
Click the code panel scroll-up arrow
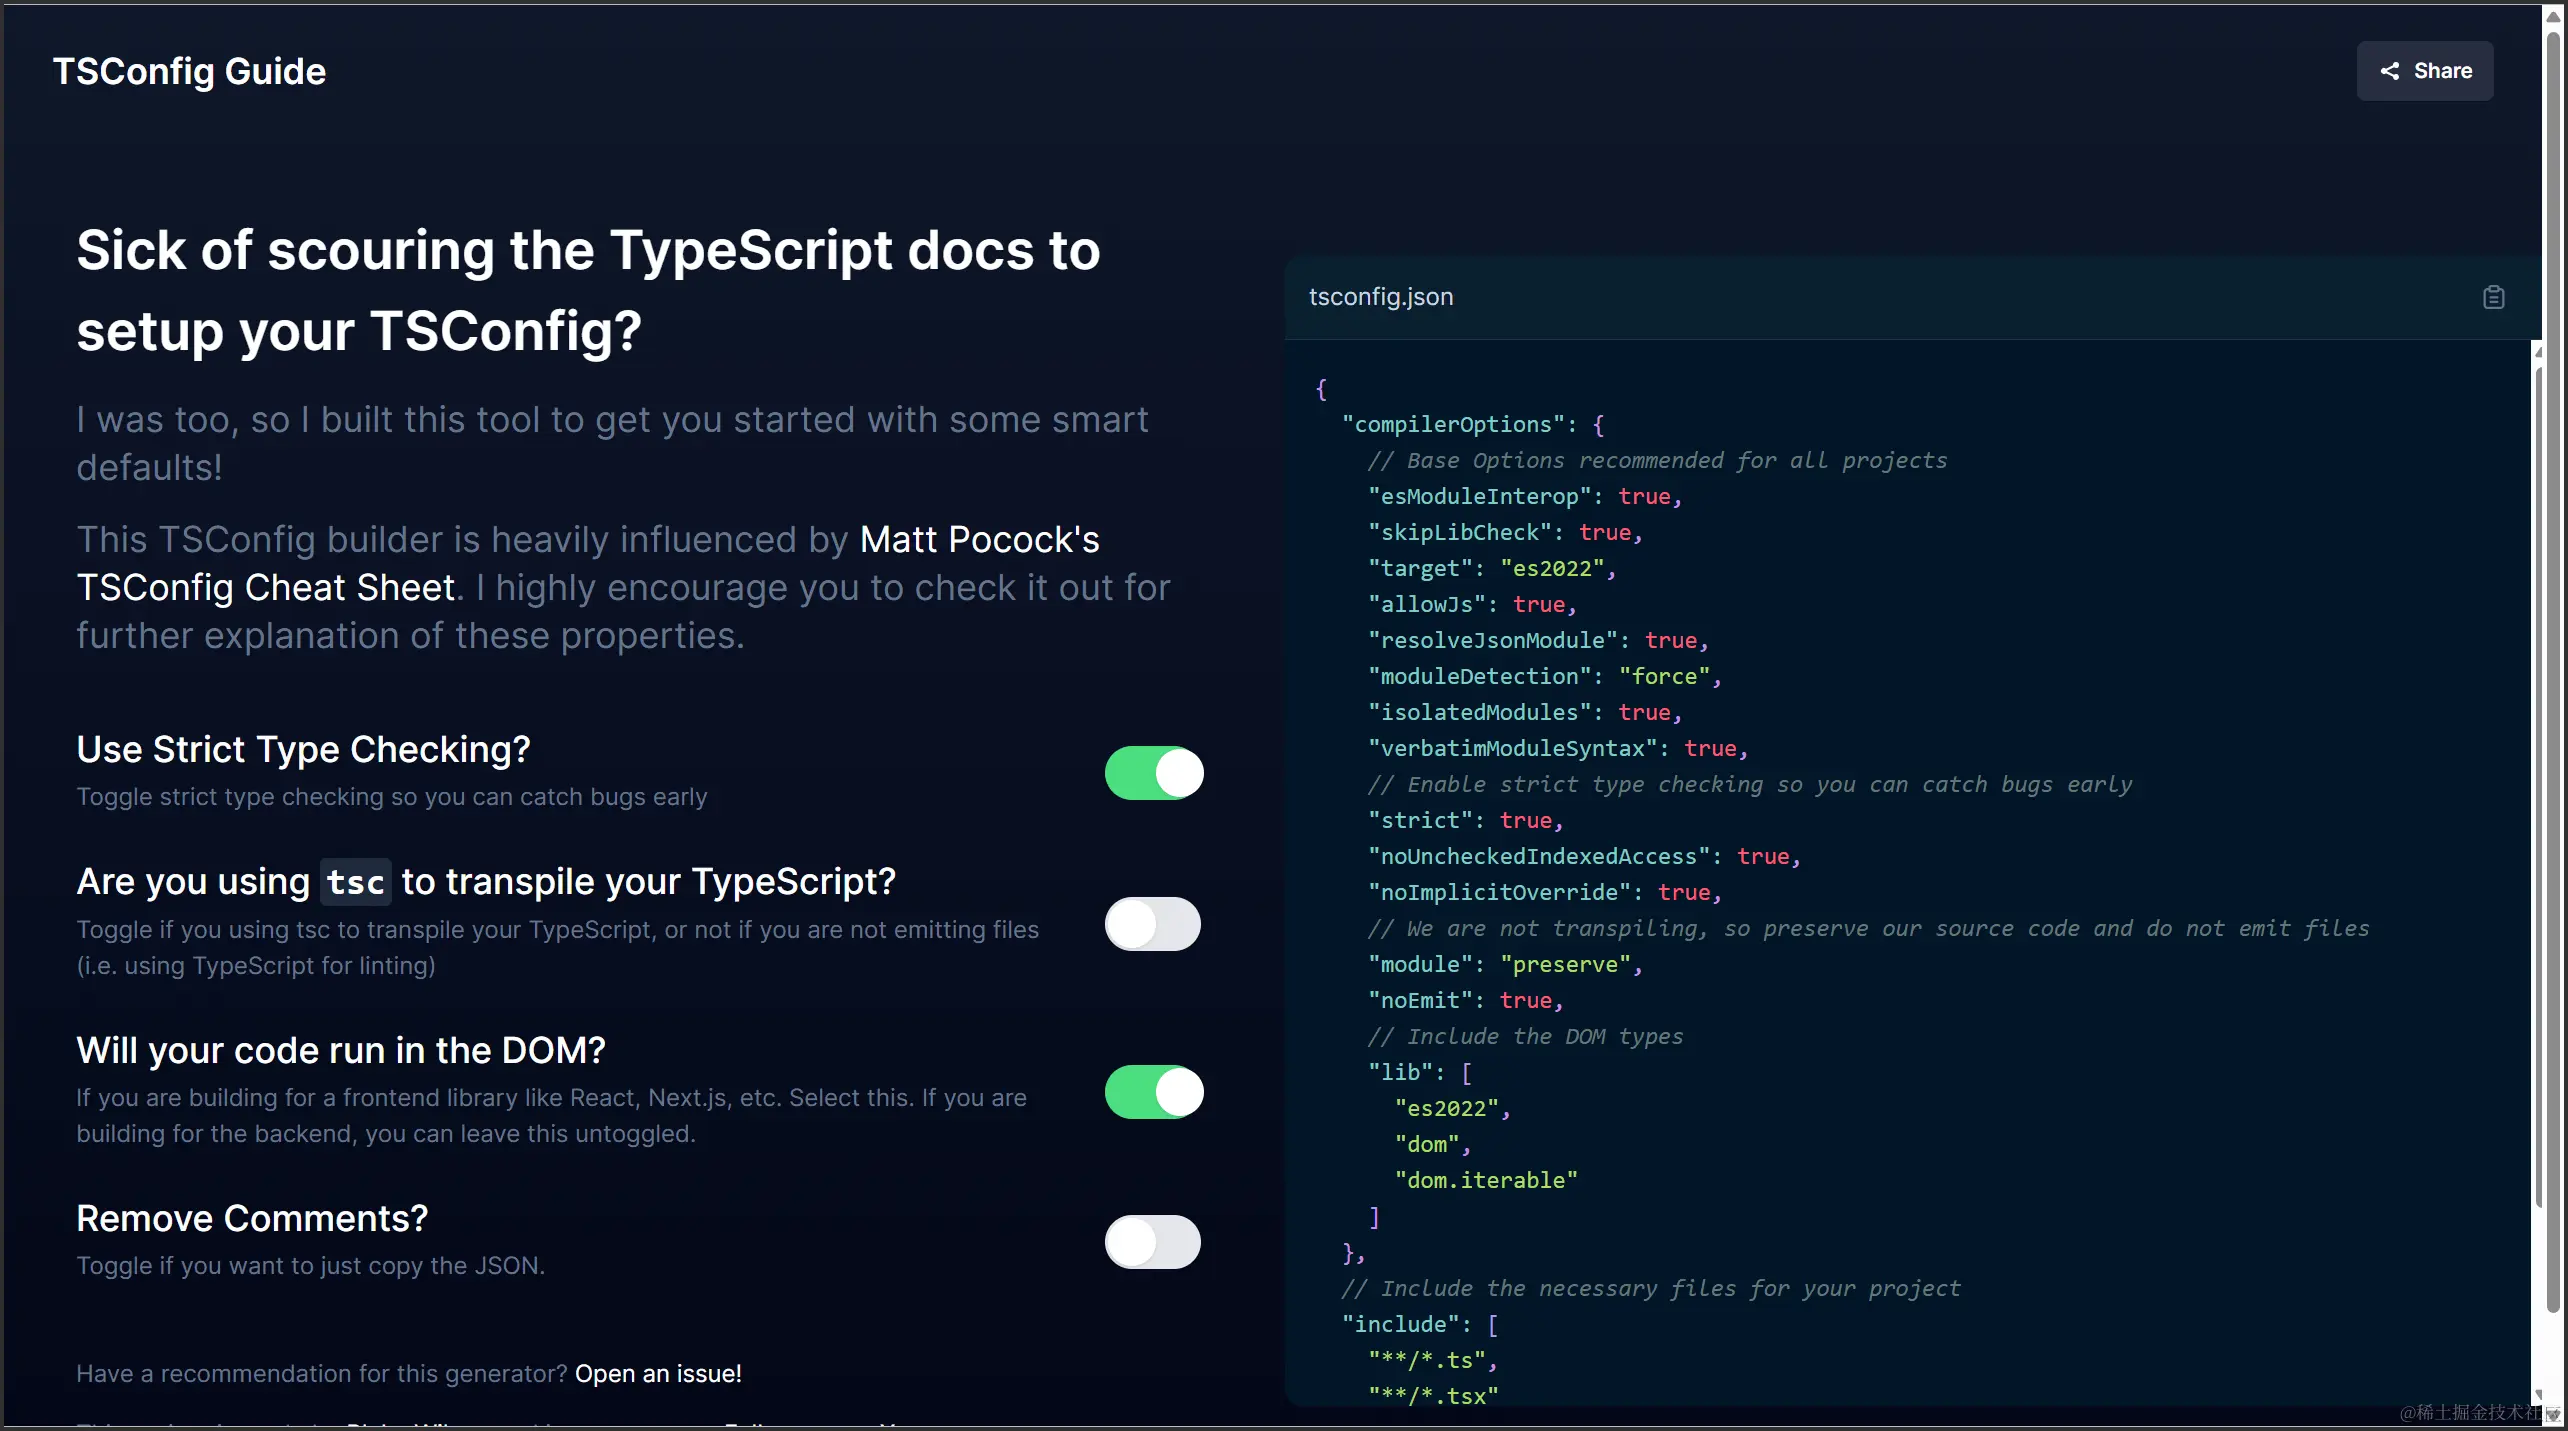pos(2538,352)
